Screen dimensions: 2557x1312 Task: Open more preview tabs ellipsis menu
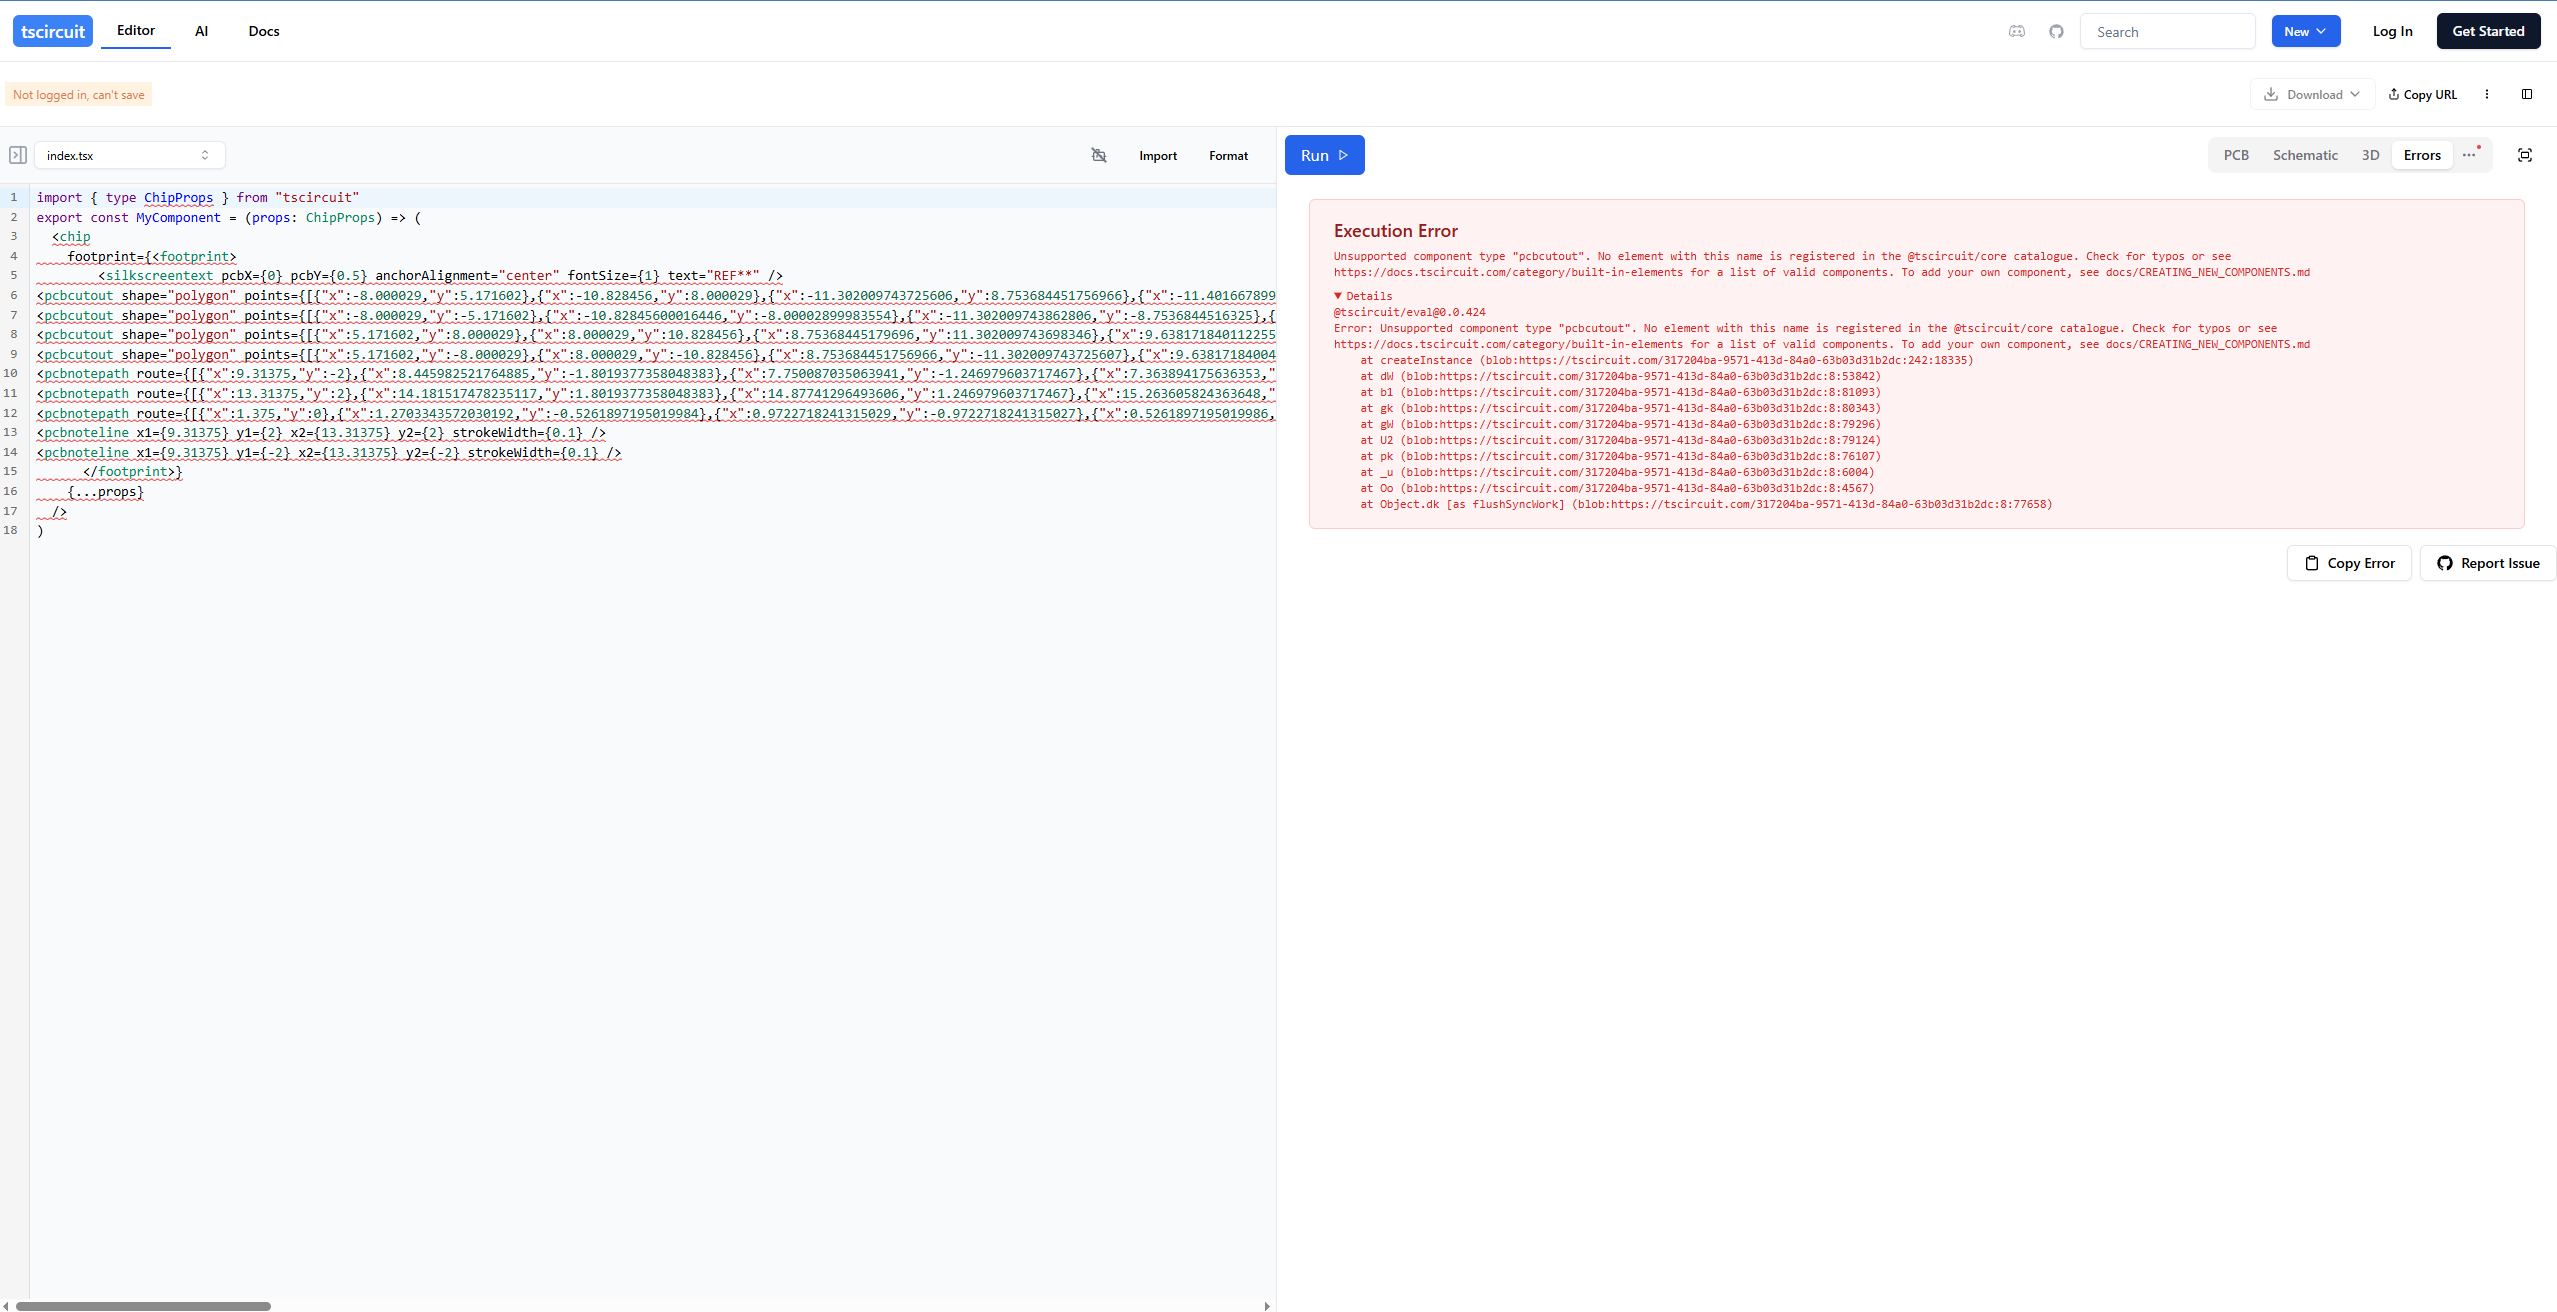tap(2469, 155)
